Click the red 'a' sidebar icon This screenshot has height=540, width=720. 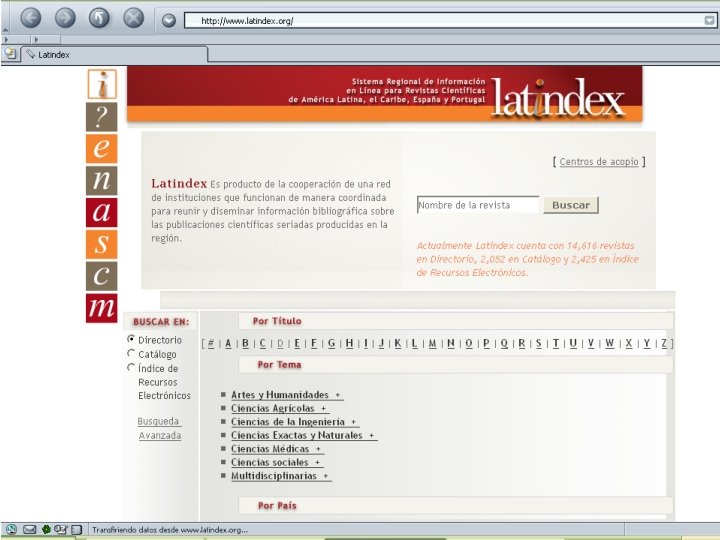click(101, 212)
